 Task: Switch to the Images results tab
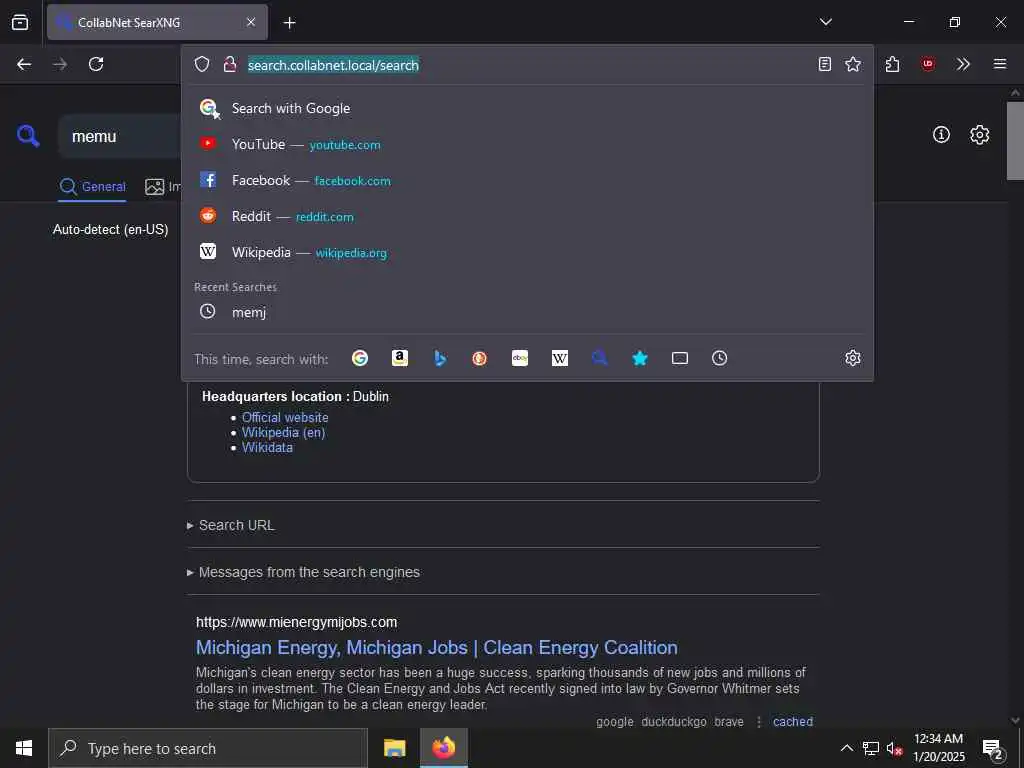[163, 187]
